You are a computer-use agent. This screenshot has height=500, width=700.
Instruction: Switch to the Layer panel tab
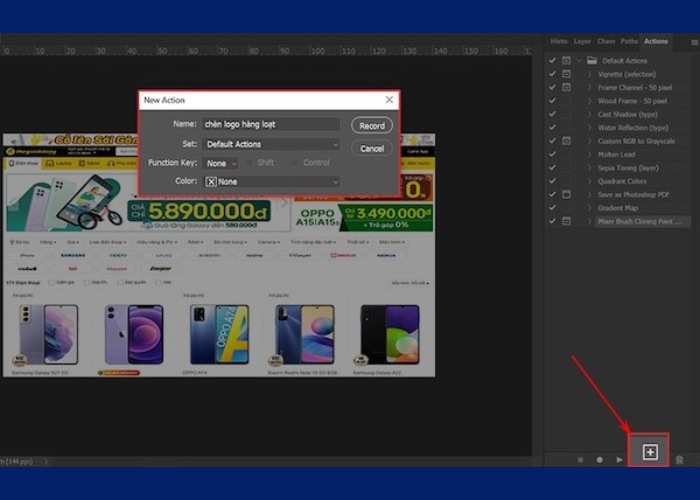[x=582, y=41]
